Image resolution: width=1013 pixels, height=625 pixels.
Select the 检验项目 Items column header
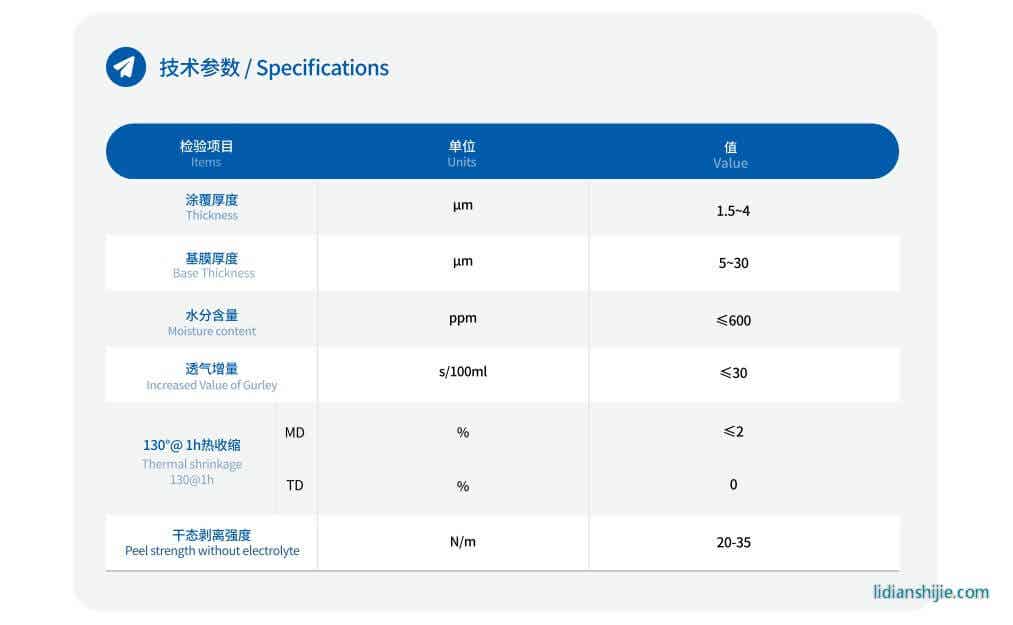tap(206, 151)
